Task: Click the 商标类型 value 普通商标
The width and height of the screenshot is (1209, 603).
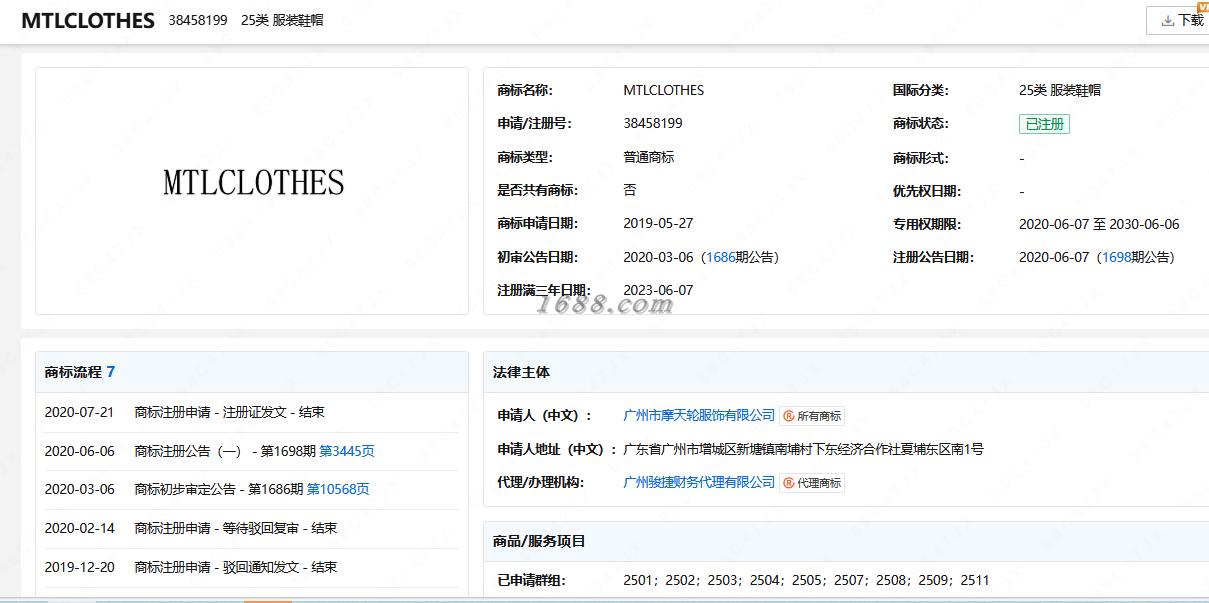Action: [x=649, y=157]
